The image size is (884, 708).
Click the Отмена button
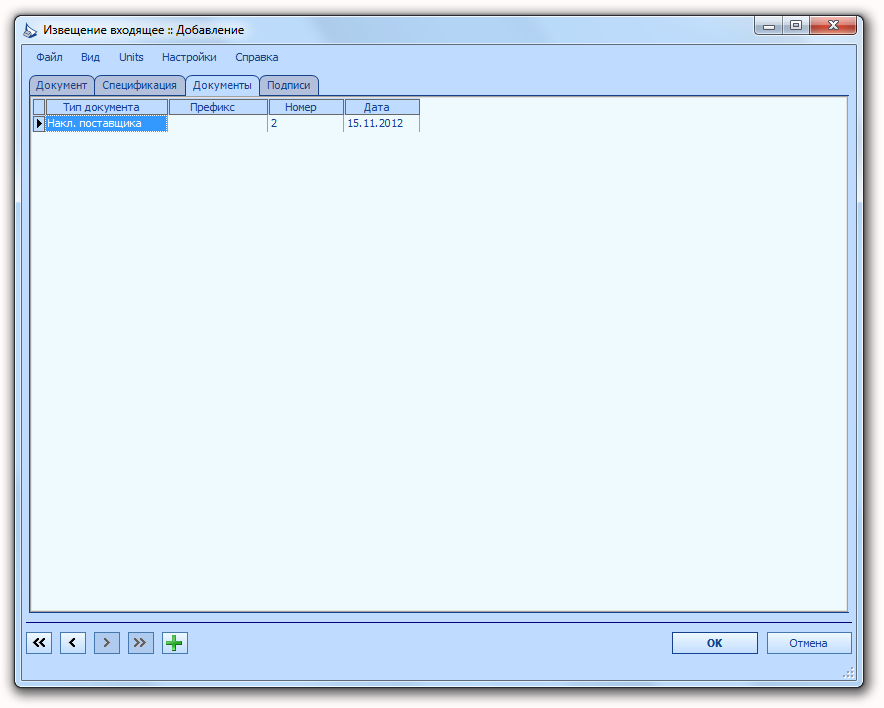[x=808, y=643]
